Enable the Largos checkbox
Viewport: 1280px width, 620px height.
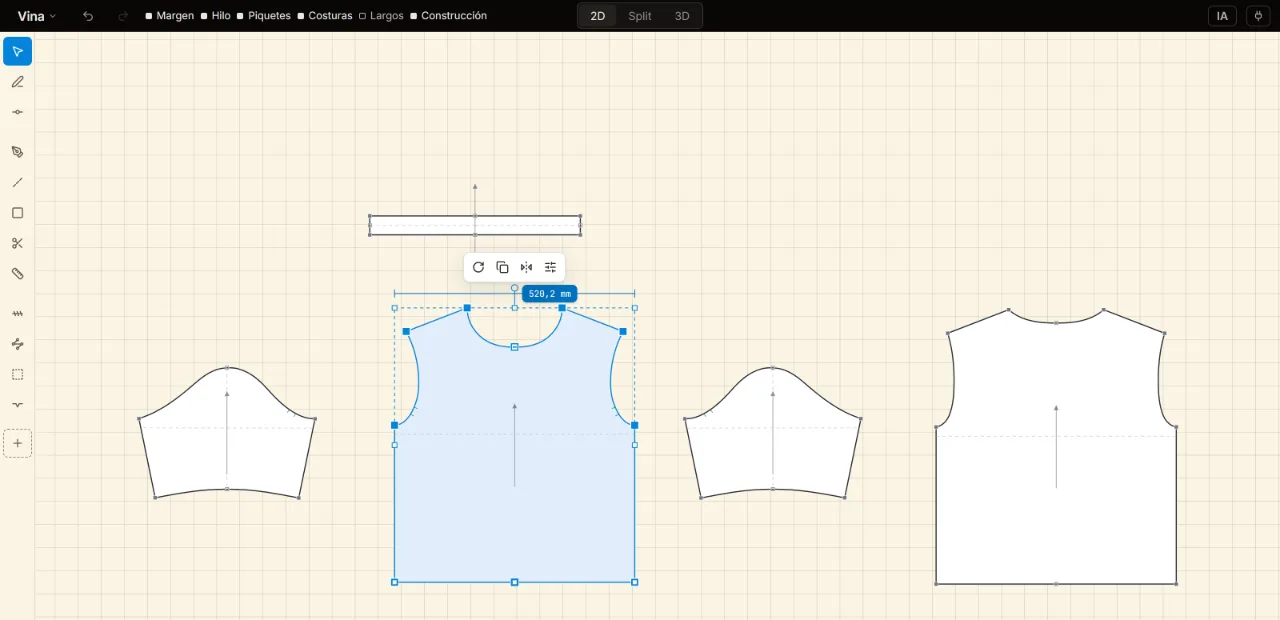tap(381, 16)
